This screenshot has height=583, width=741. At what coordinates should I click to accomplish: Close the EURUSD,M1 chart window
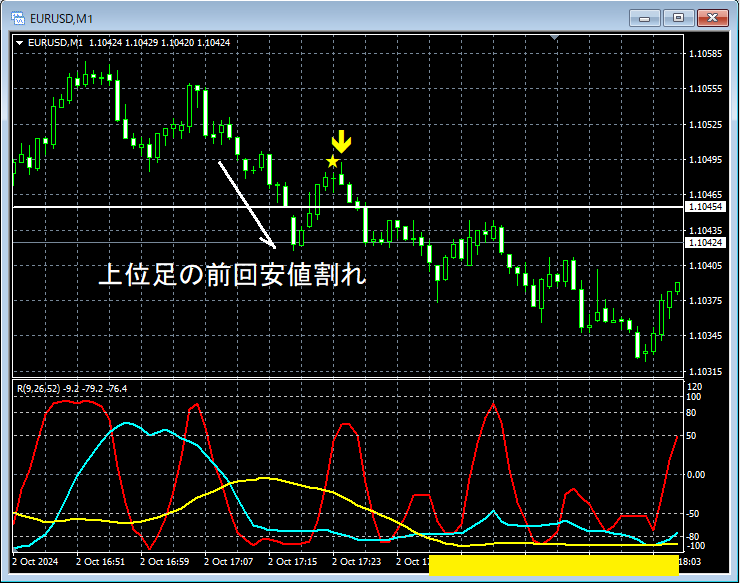click(712, 18)
